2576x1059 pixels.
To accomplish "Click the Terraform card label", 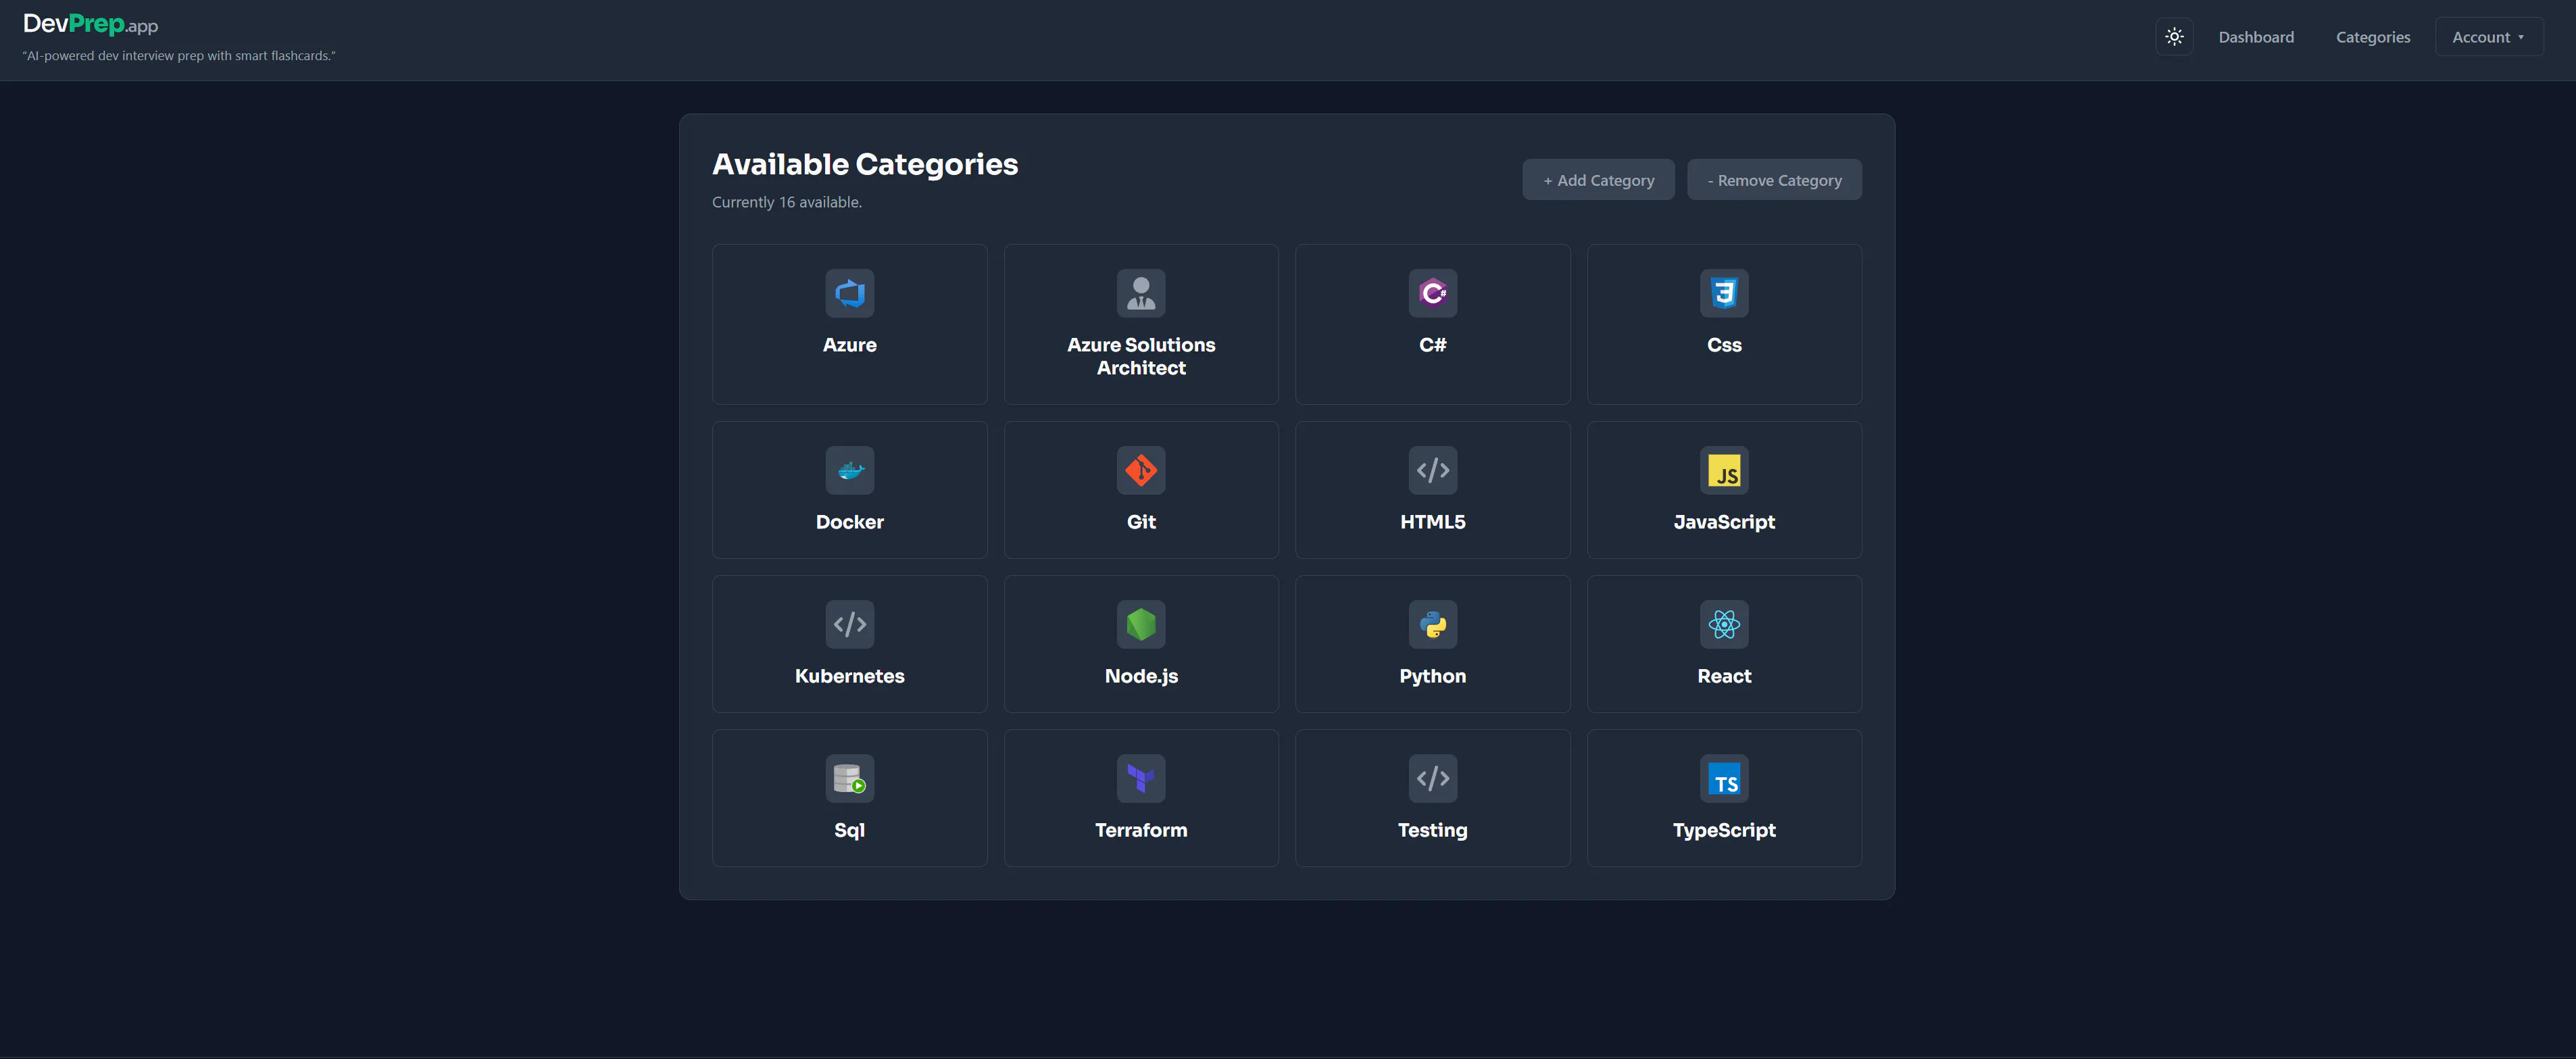I will [x=1141, y=830].
